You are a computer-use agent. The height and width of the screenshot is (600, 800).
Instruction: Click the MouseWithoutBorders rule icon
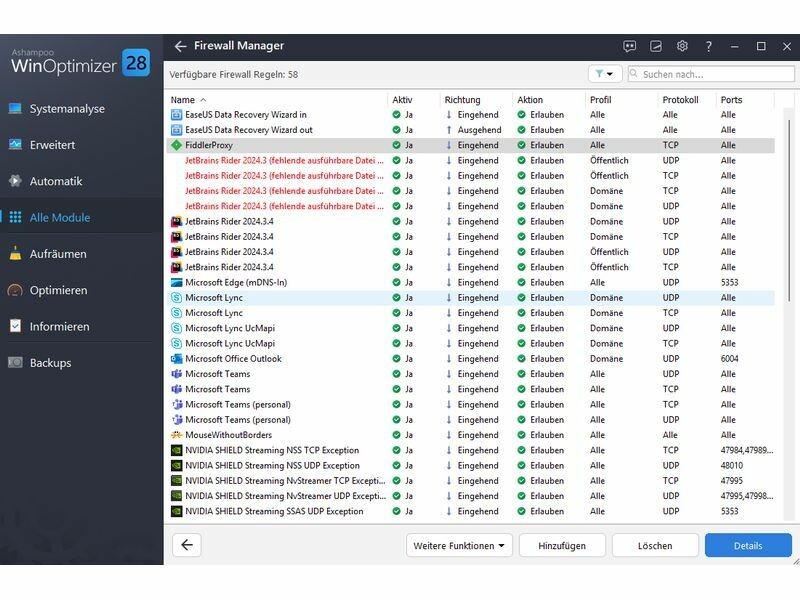(177, 435)
